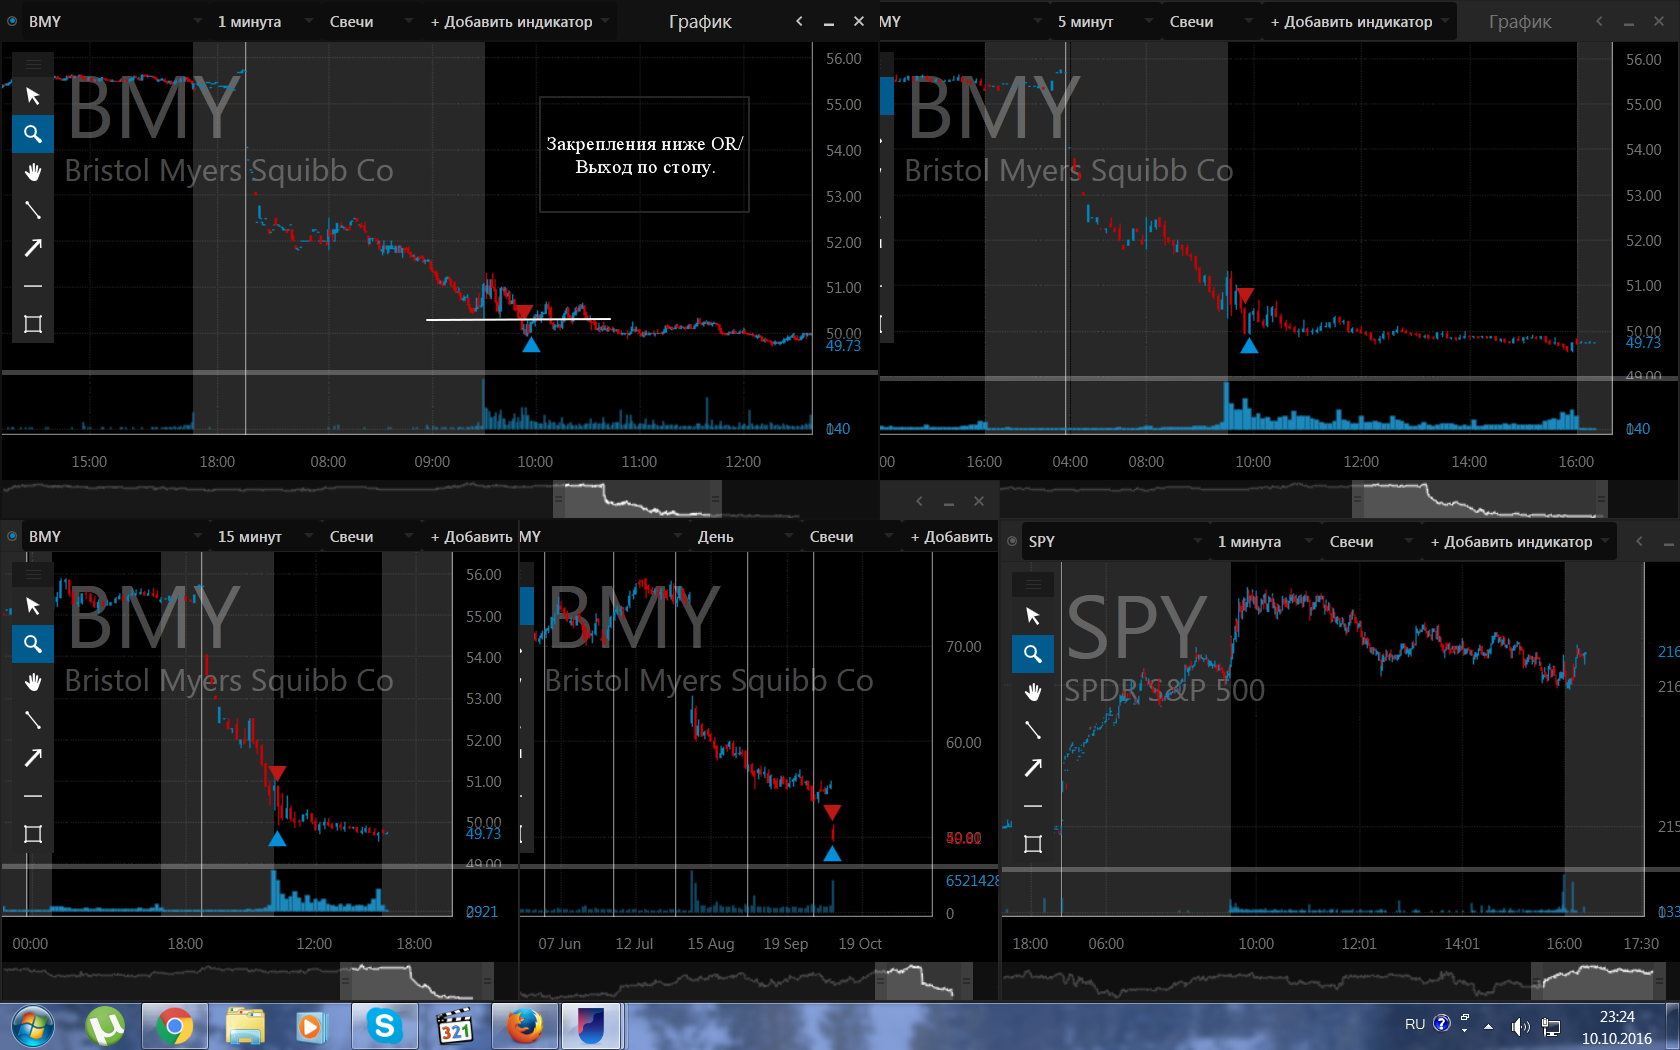Select the horizontal line tool in BMY 1-minute chart
The height and width of the screenshot is (1050, 1680).
(33, 286)
